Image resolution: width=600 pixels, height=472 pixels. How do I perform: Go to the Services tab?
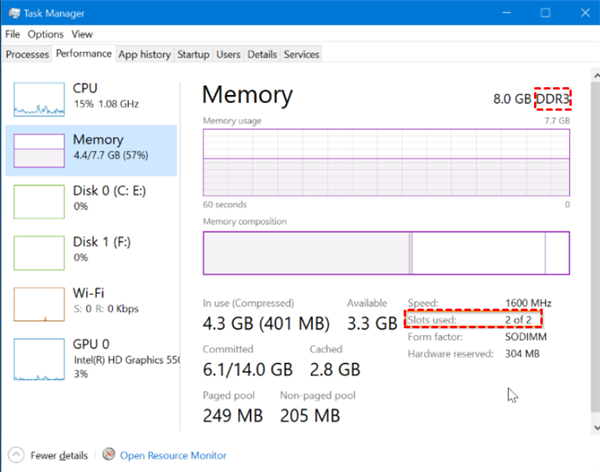coord(301,54)
